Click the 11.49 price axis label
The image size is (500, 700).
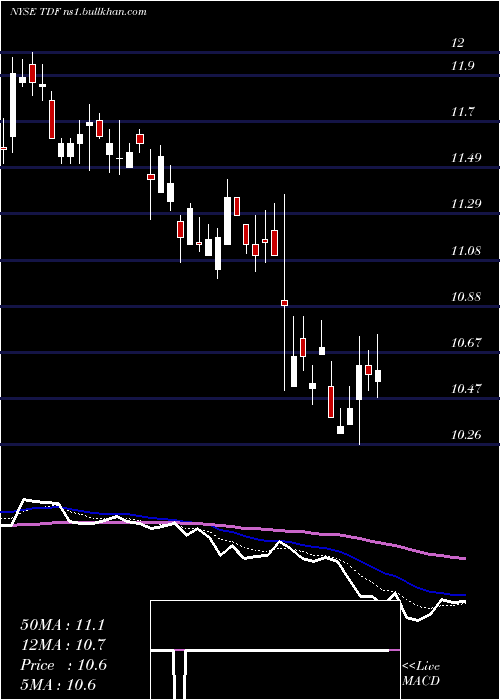pos(466,158)
